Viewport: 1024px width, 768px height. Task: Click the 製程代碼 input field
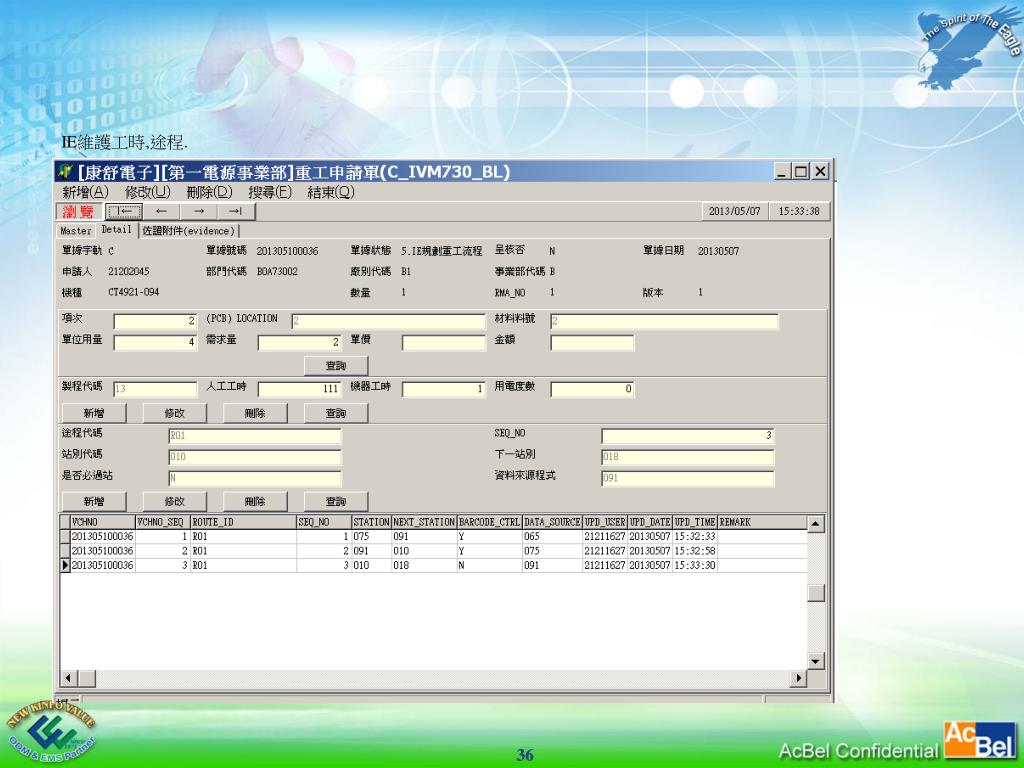click(155, 389)
